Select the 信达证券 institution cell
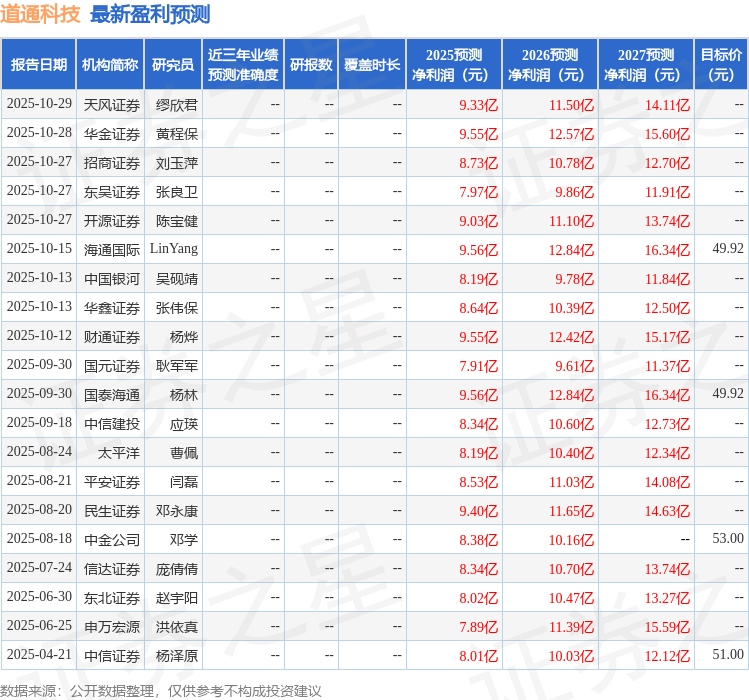The height and width of the screenshot is (700, 749). [x=112, y=569]
